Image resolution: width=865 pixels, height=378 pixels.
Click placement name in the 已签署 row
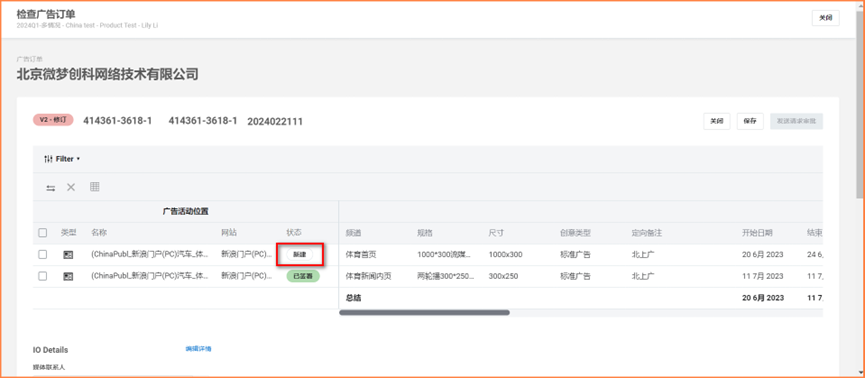point(150,276)
